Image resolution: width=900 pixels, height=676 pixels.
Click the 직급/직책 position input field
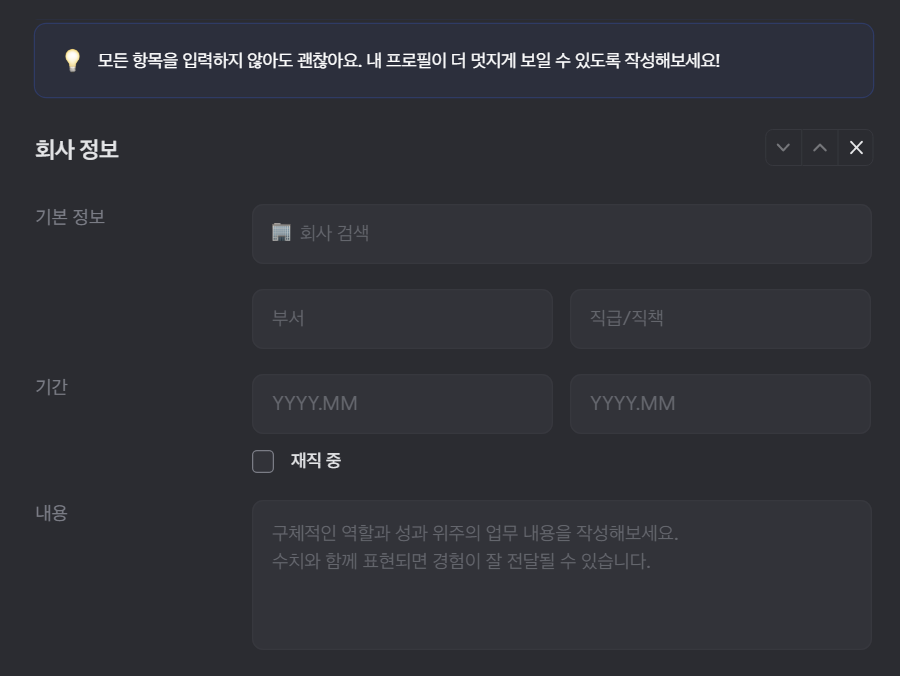720,318
